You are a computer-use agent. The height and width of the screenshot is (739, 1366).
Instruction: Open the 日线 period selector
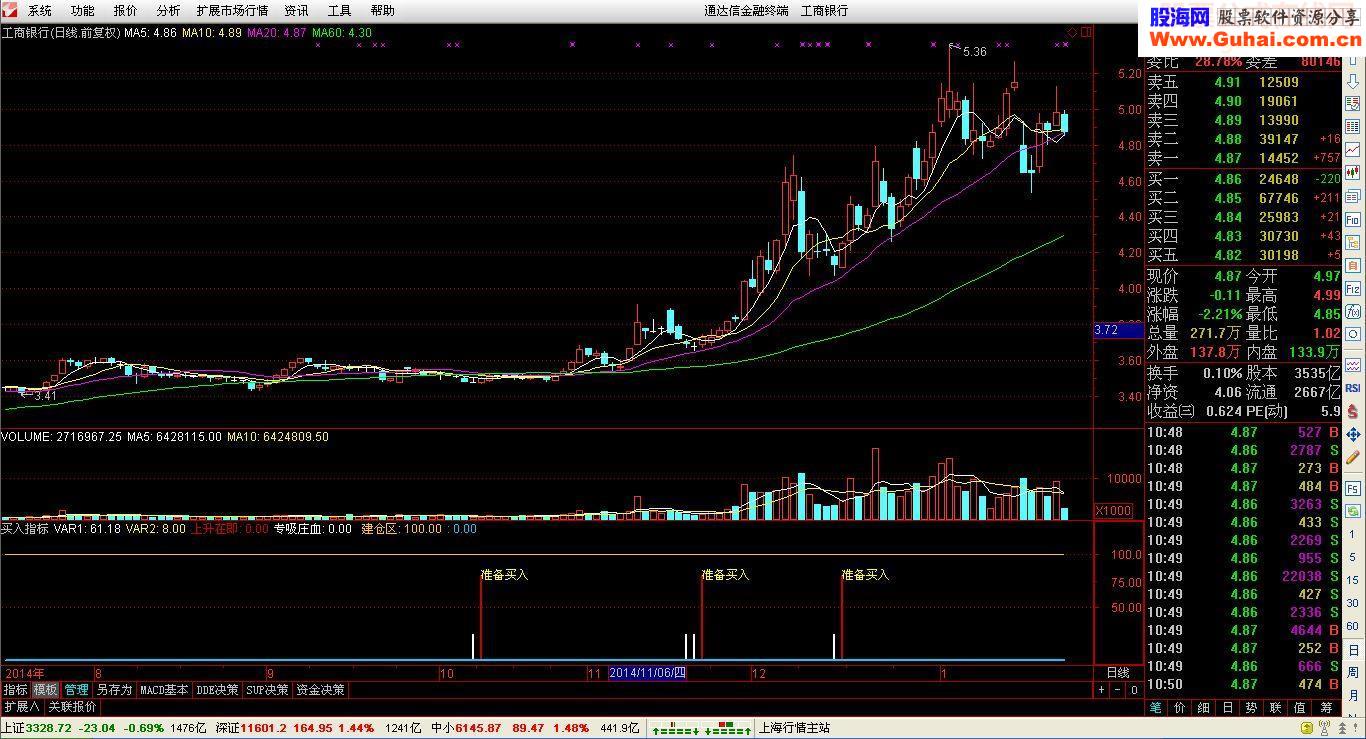(x=1117, y=672)
